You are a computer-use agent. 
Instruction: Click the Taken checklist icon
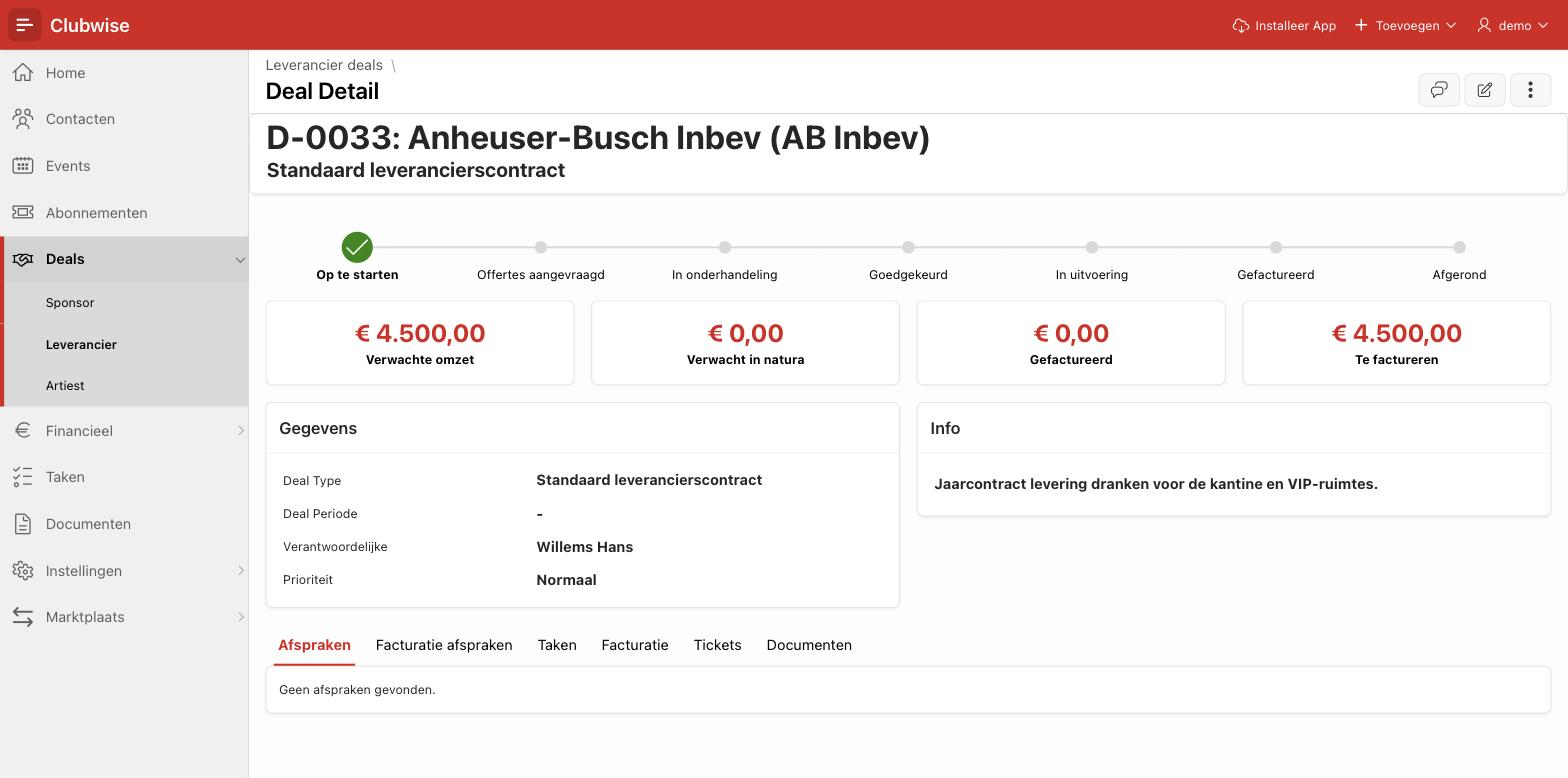[23, 477]
